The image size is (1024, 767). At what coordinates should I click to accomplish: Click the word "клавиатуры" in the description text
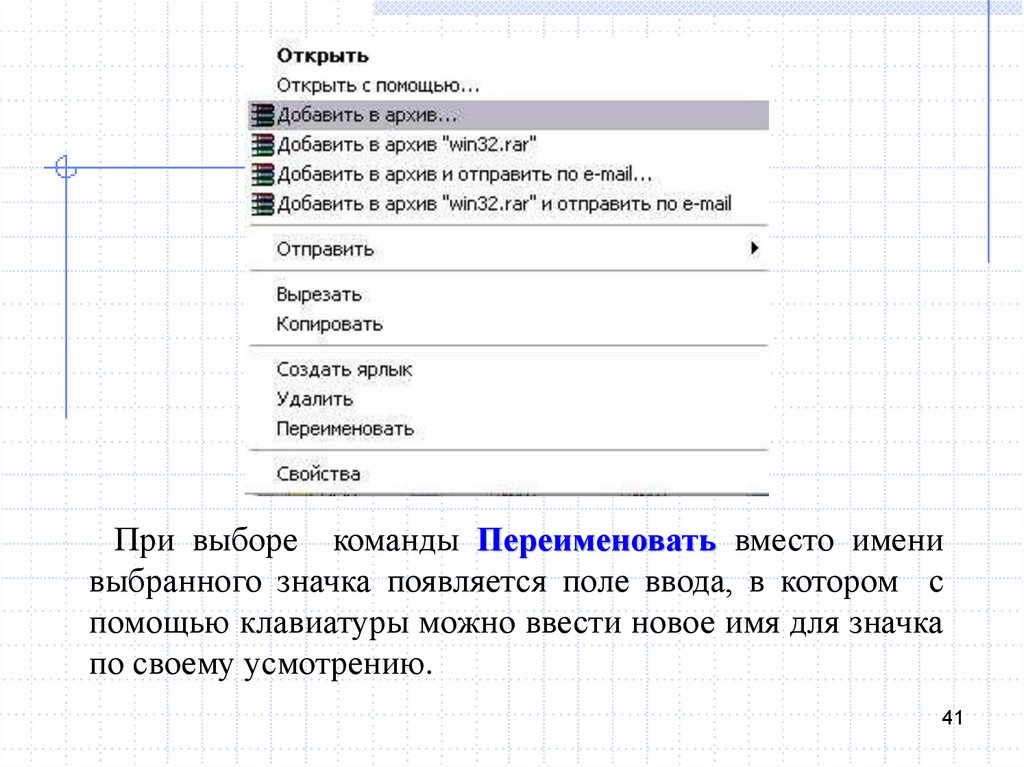(321, 625)
